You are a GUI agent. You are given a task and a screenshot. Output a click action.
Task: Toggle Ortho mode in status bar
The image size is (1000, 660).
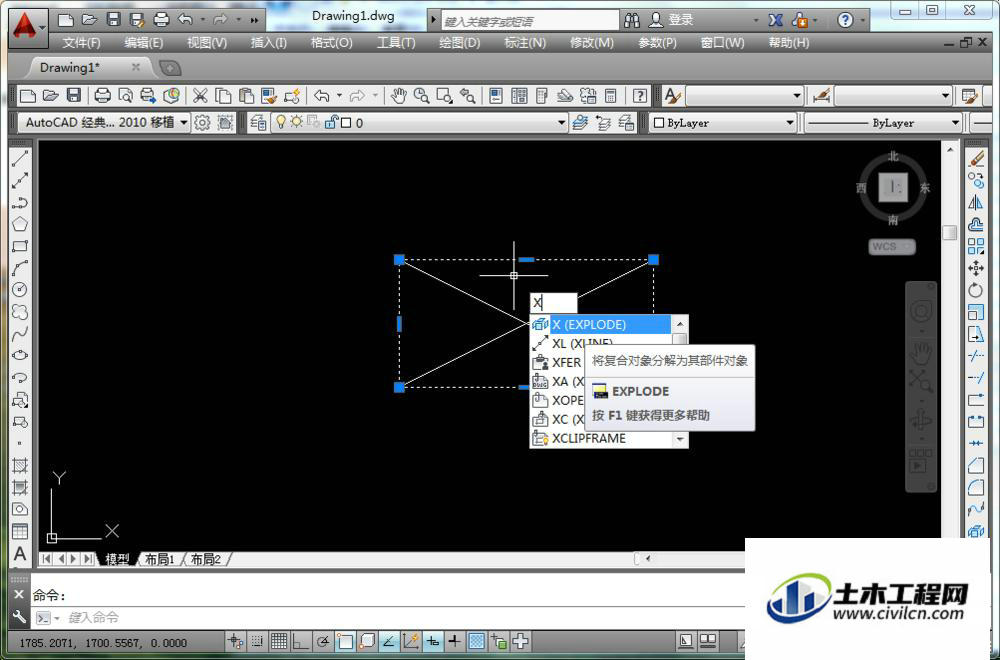[301, 642]
